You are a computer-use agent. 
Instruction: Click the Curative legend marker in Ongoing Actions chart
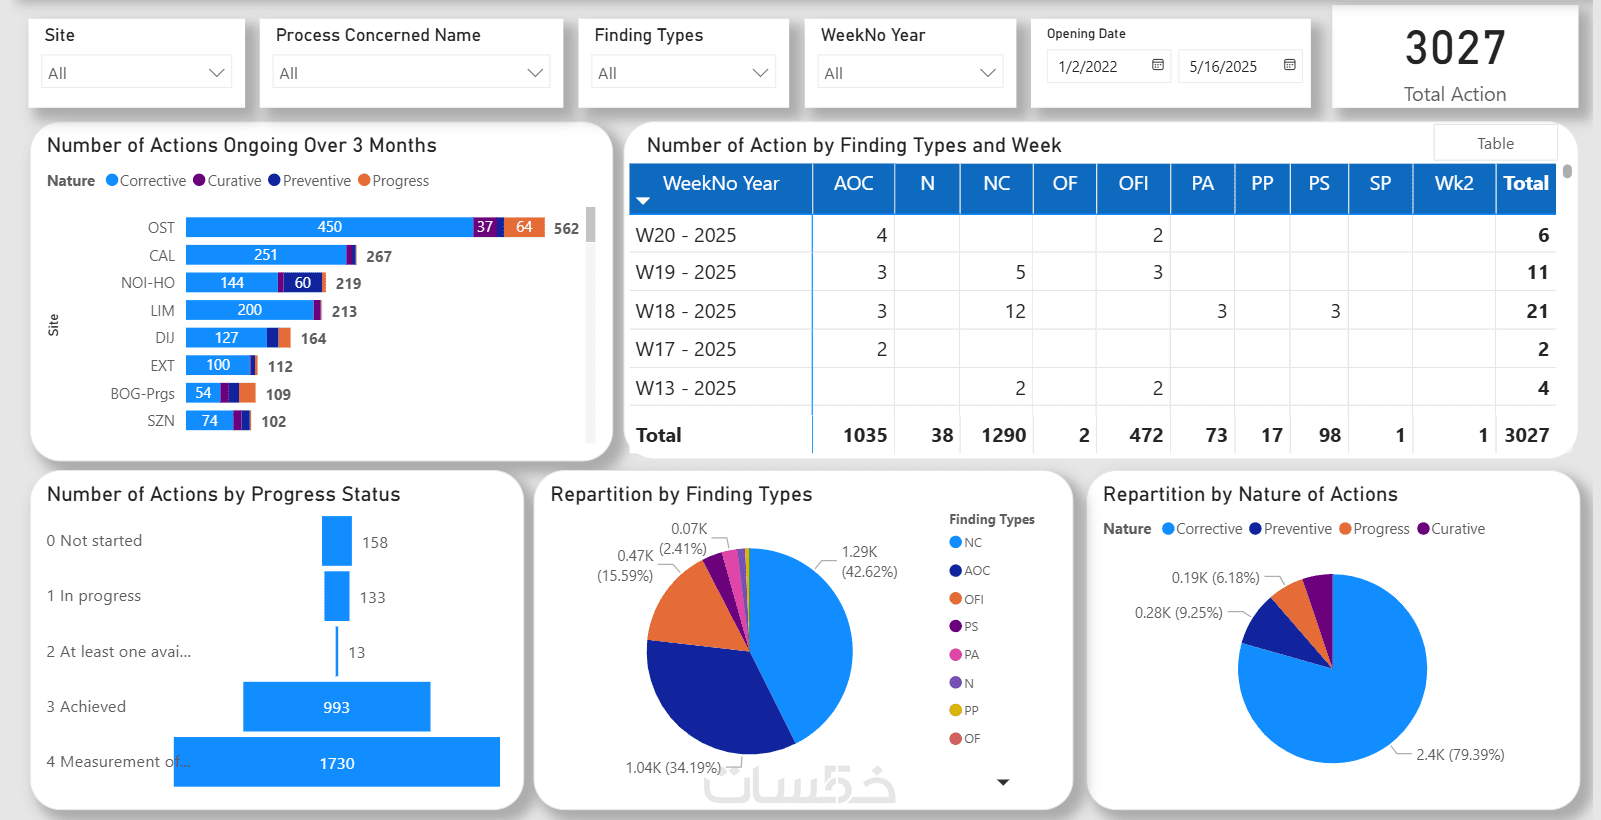199,180
